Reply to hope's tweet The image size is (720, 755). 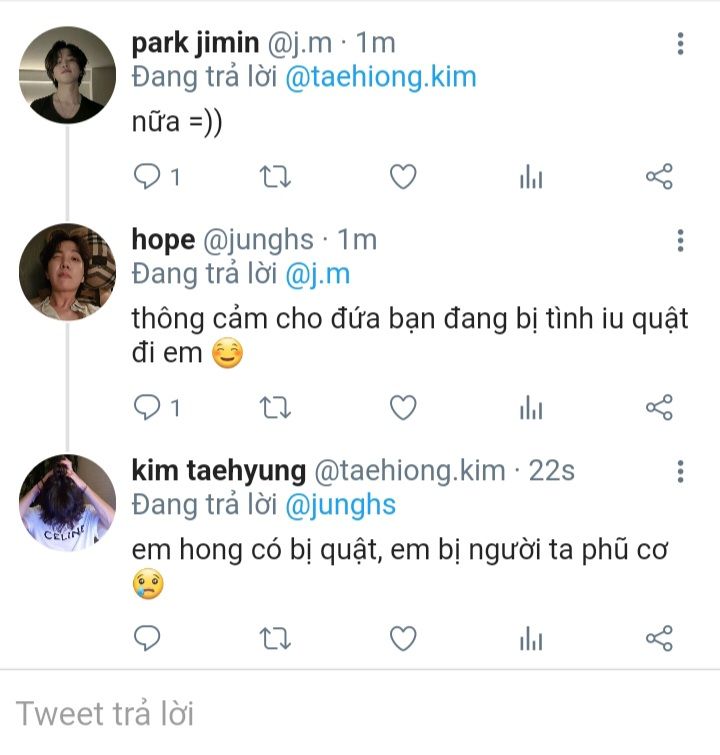point(148,408)
